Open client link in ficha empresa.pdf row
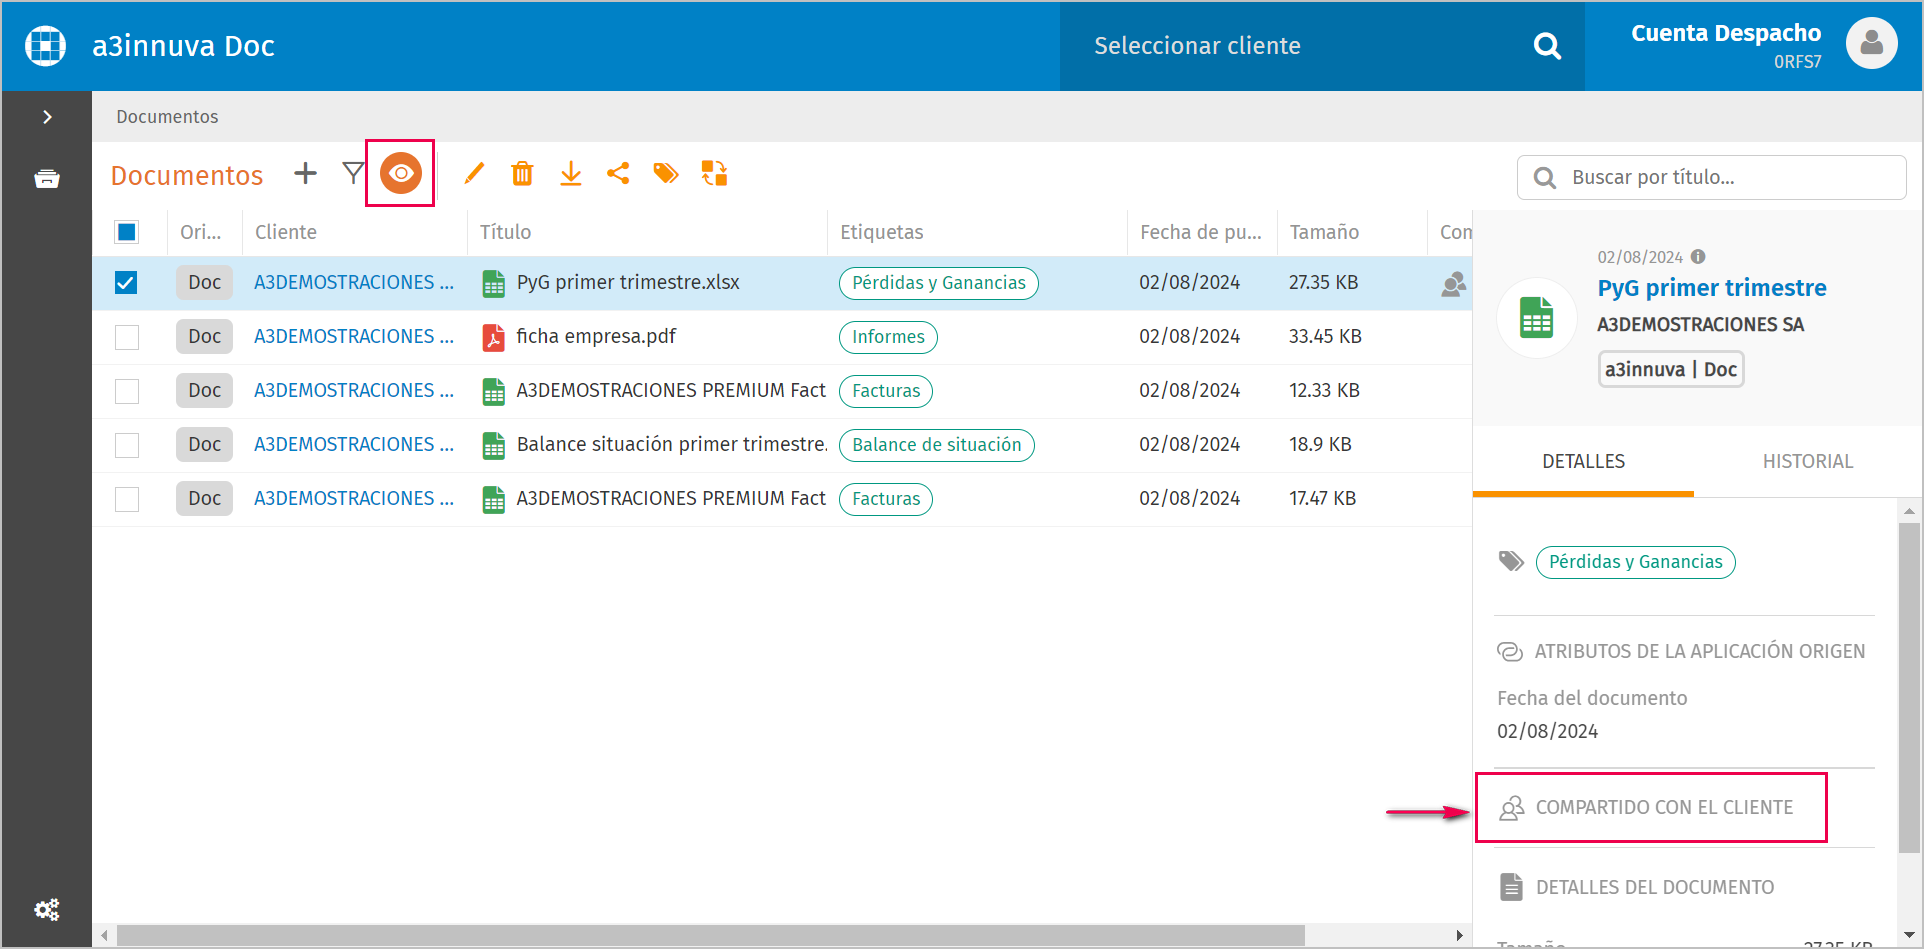This screenshot has height=949, width=1924. point(354,337)
